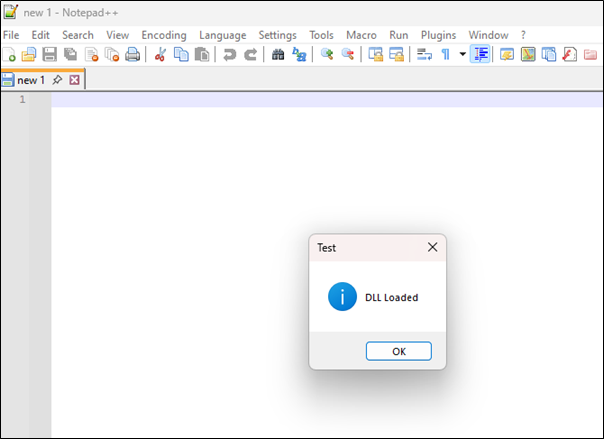
Task: Open the Language menu
Action: coord(222,35)
